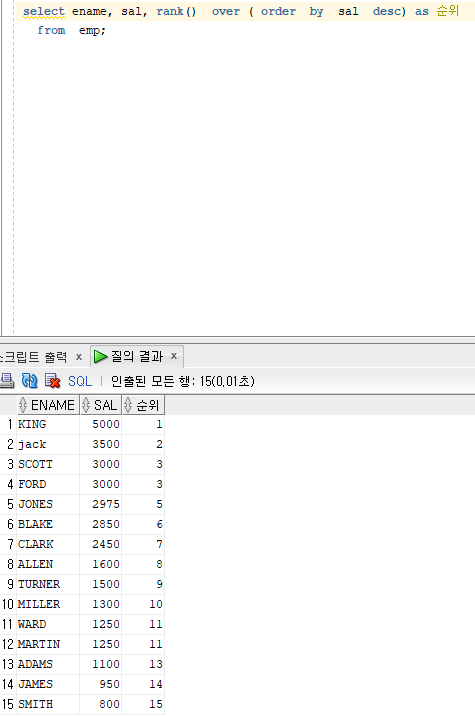Click the 2975 salary cell

pyautogui.click(x=101, y=505)
